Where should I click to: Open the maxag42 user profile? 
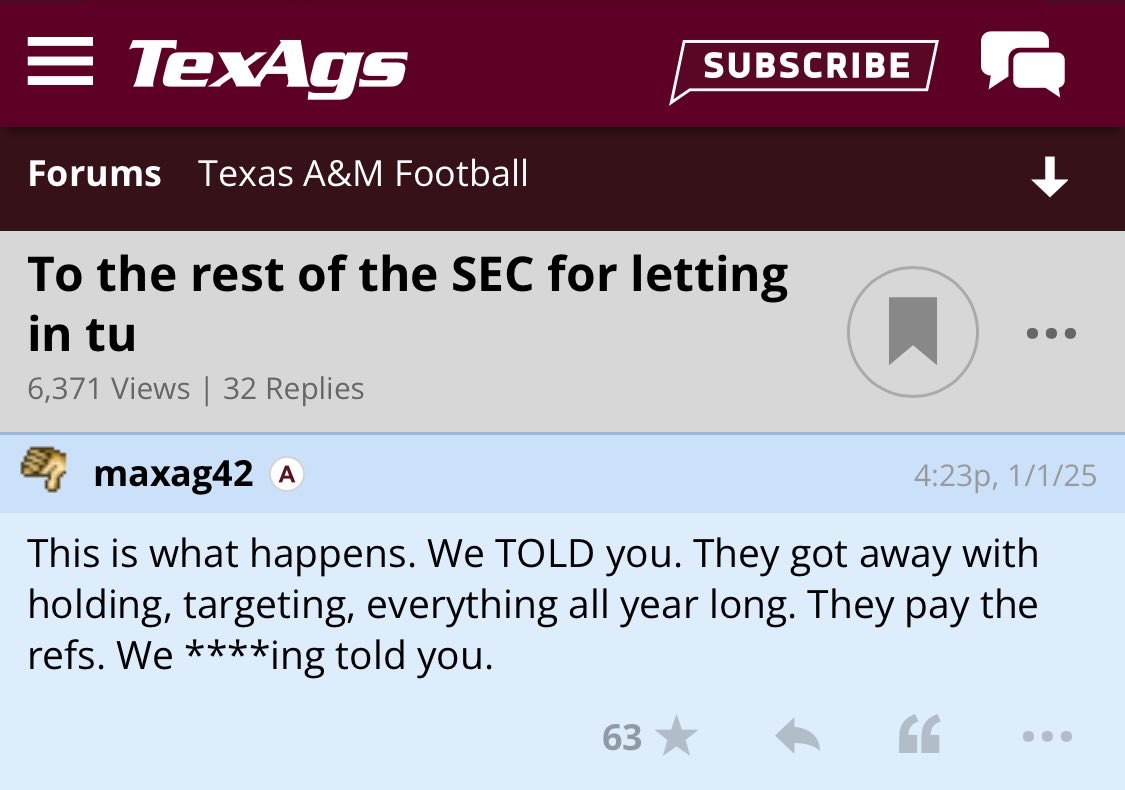click(173, 474)
